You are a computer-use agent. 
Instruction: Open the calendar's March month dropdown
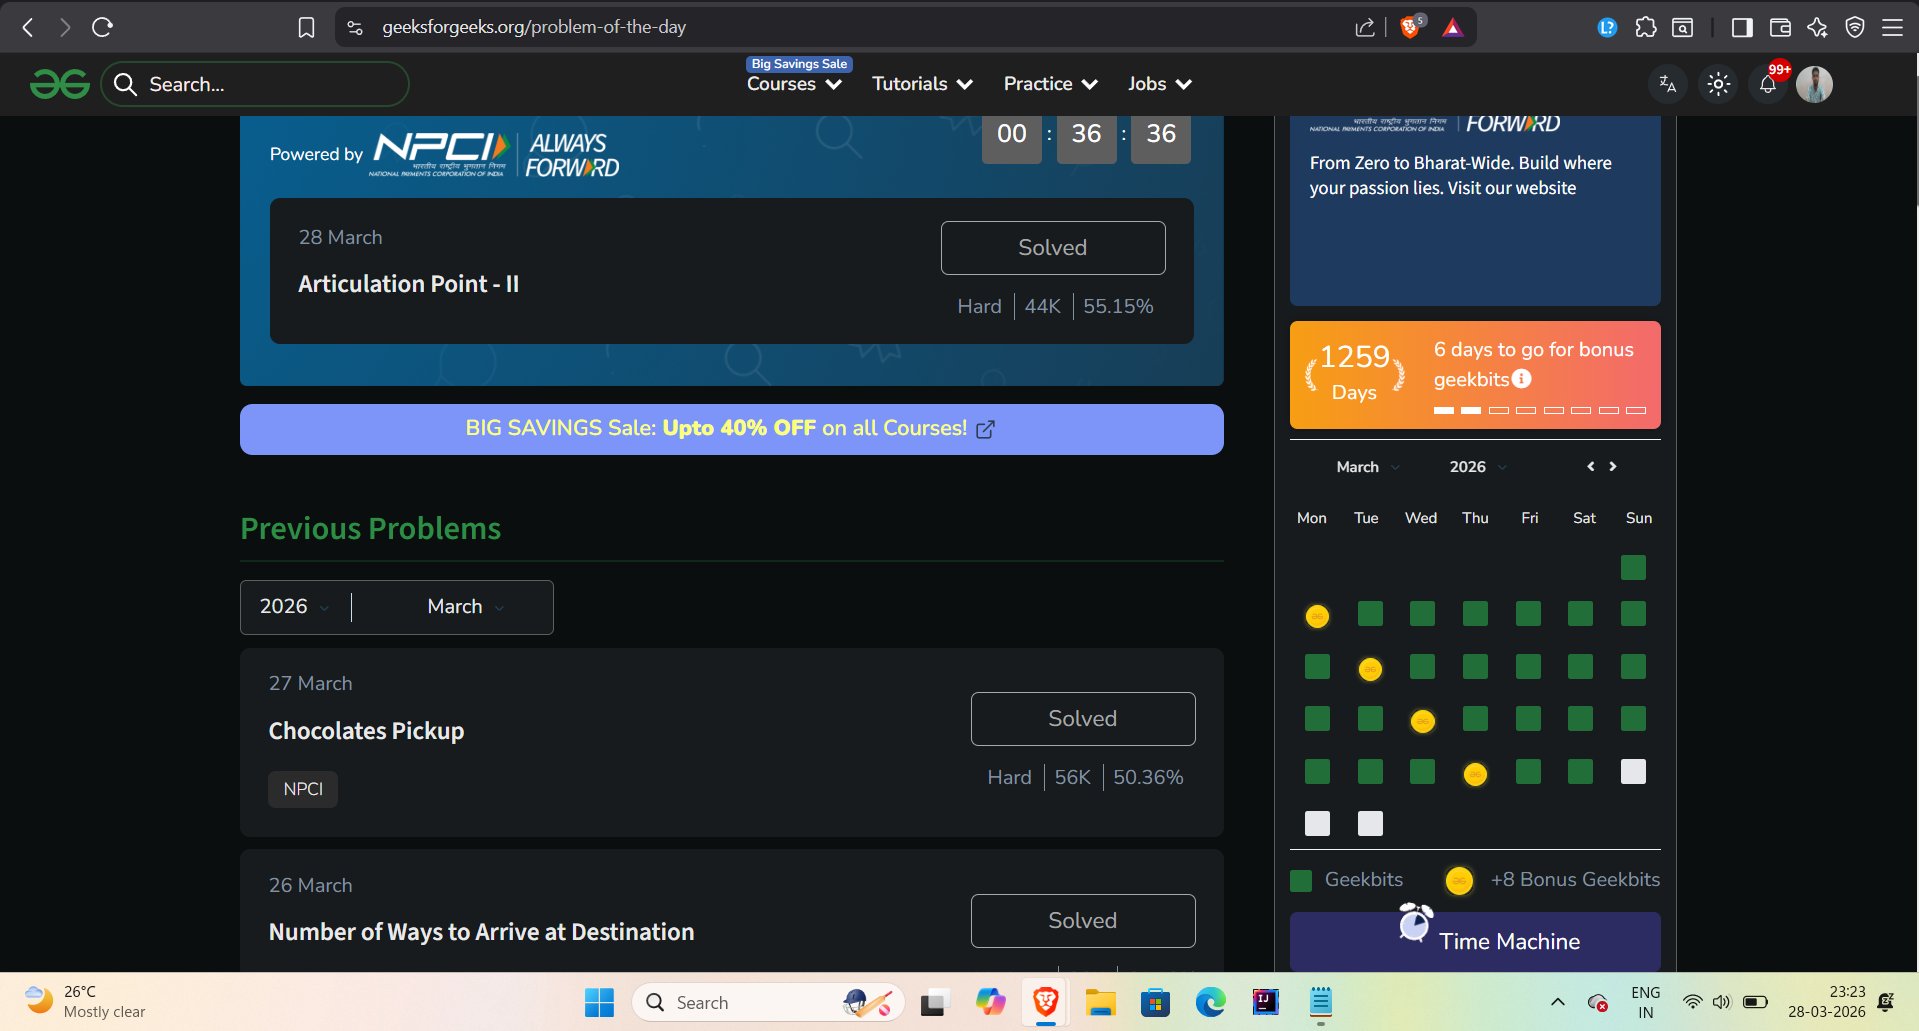[x=1367, y=467]
